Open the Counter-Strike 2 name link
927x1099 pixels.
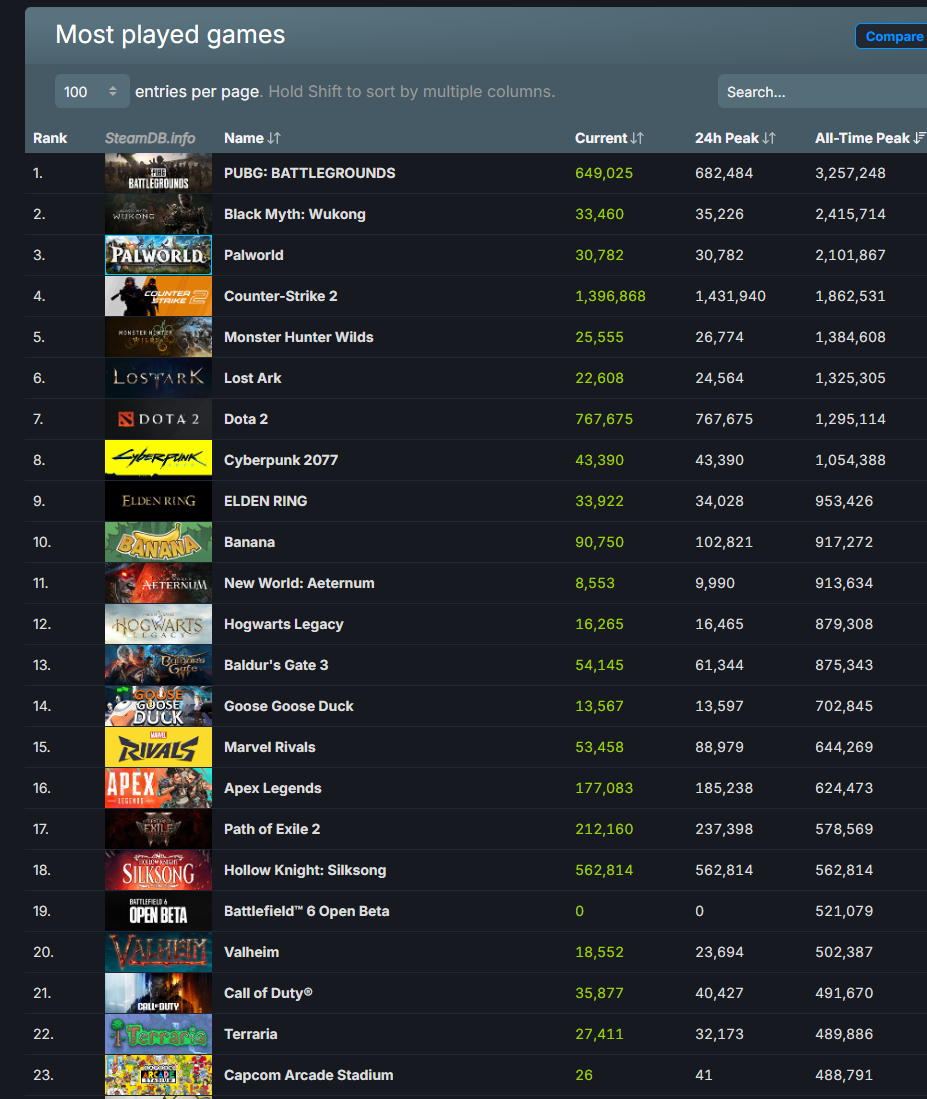[281, 296]
